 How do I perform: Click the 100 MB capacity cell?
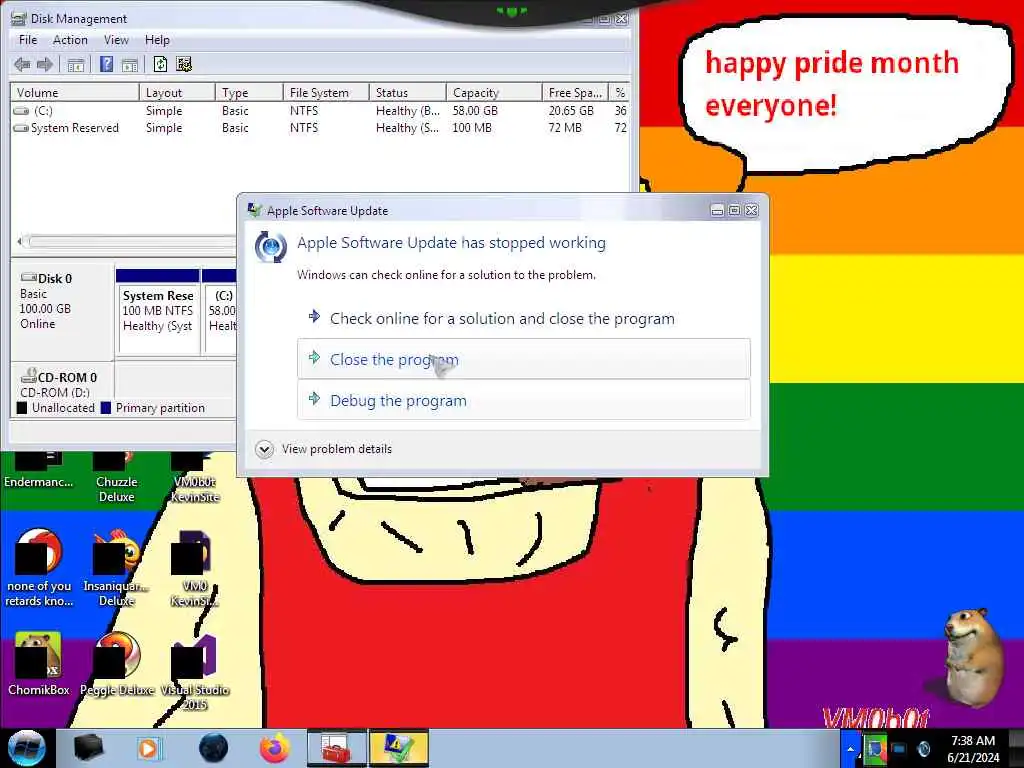472,128
